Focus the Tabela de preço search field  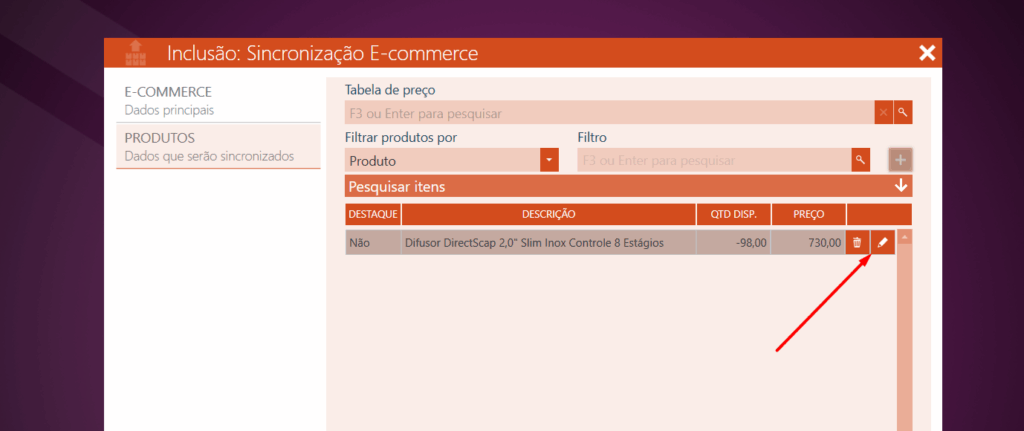[x=608, y=113]
